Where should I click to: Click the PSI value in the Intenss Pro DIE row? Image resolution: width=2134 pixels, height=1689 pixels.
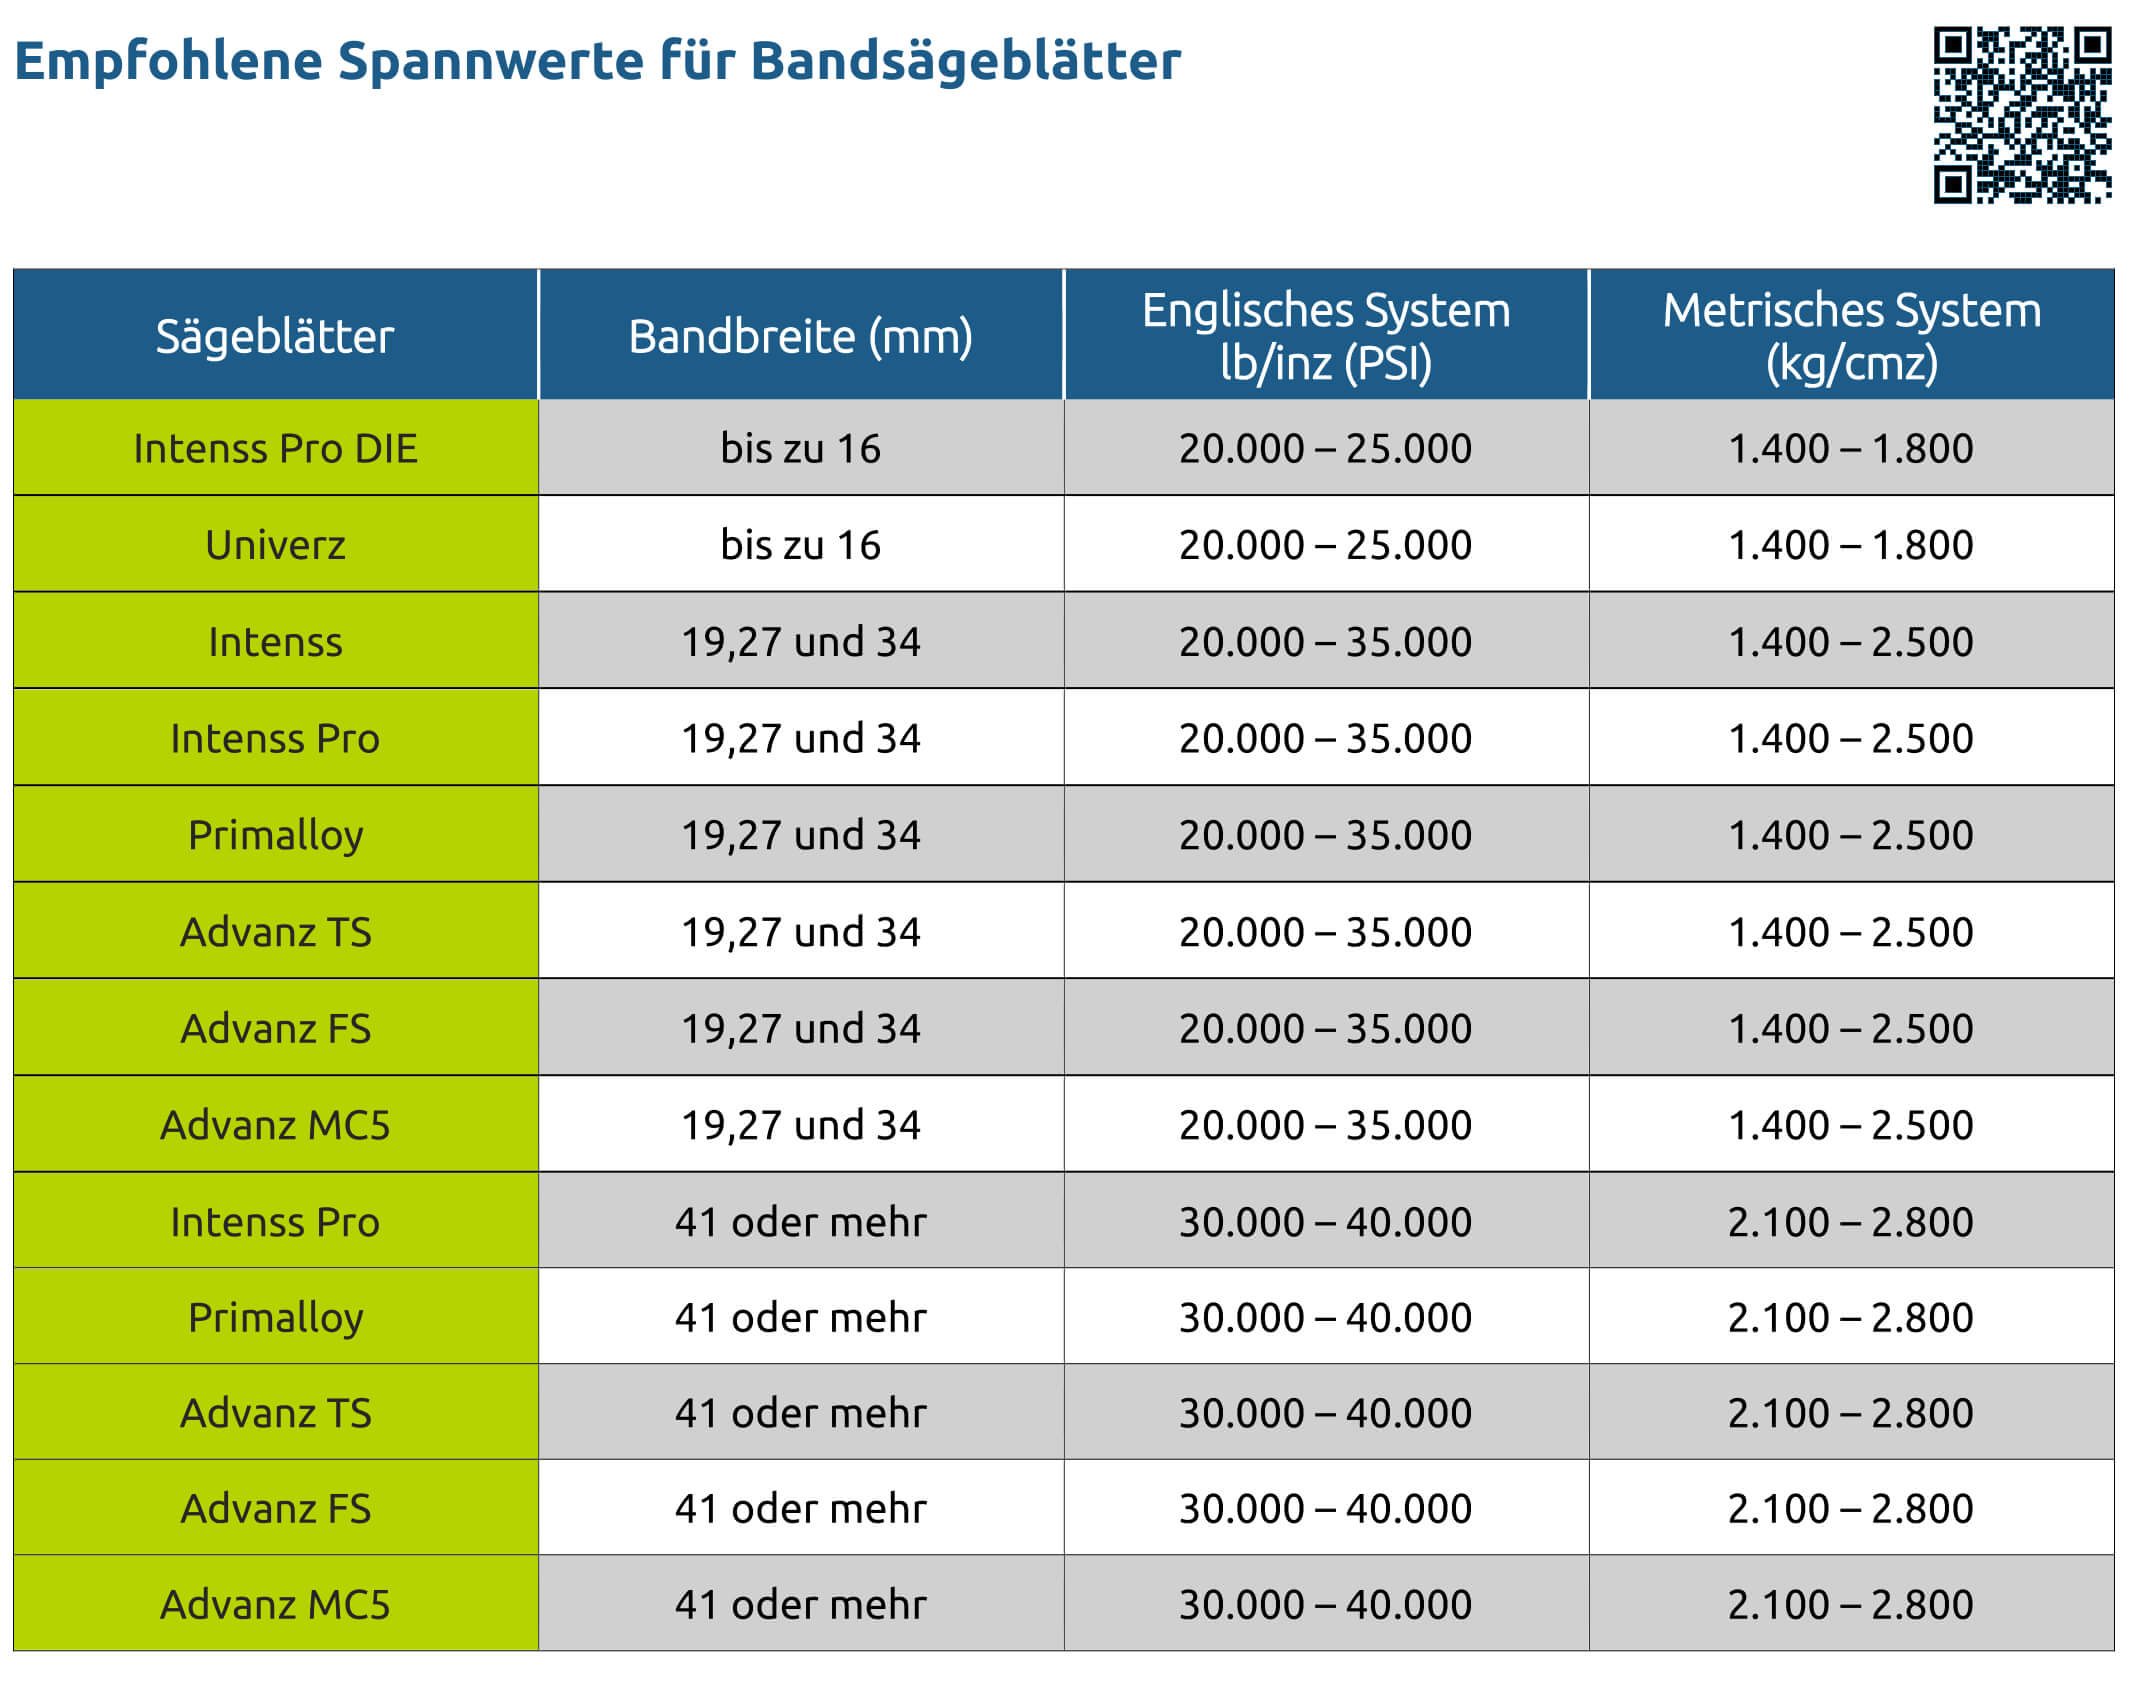[1325, 448]
